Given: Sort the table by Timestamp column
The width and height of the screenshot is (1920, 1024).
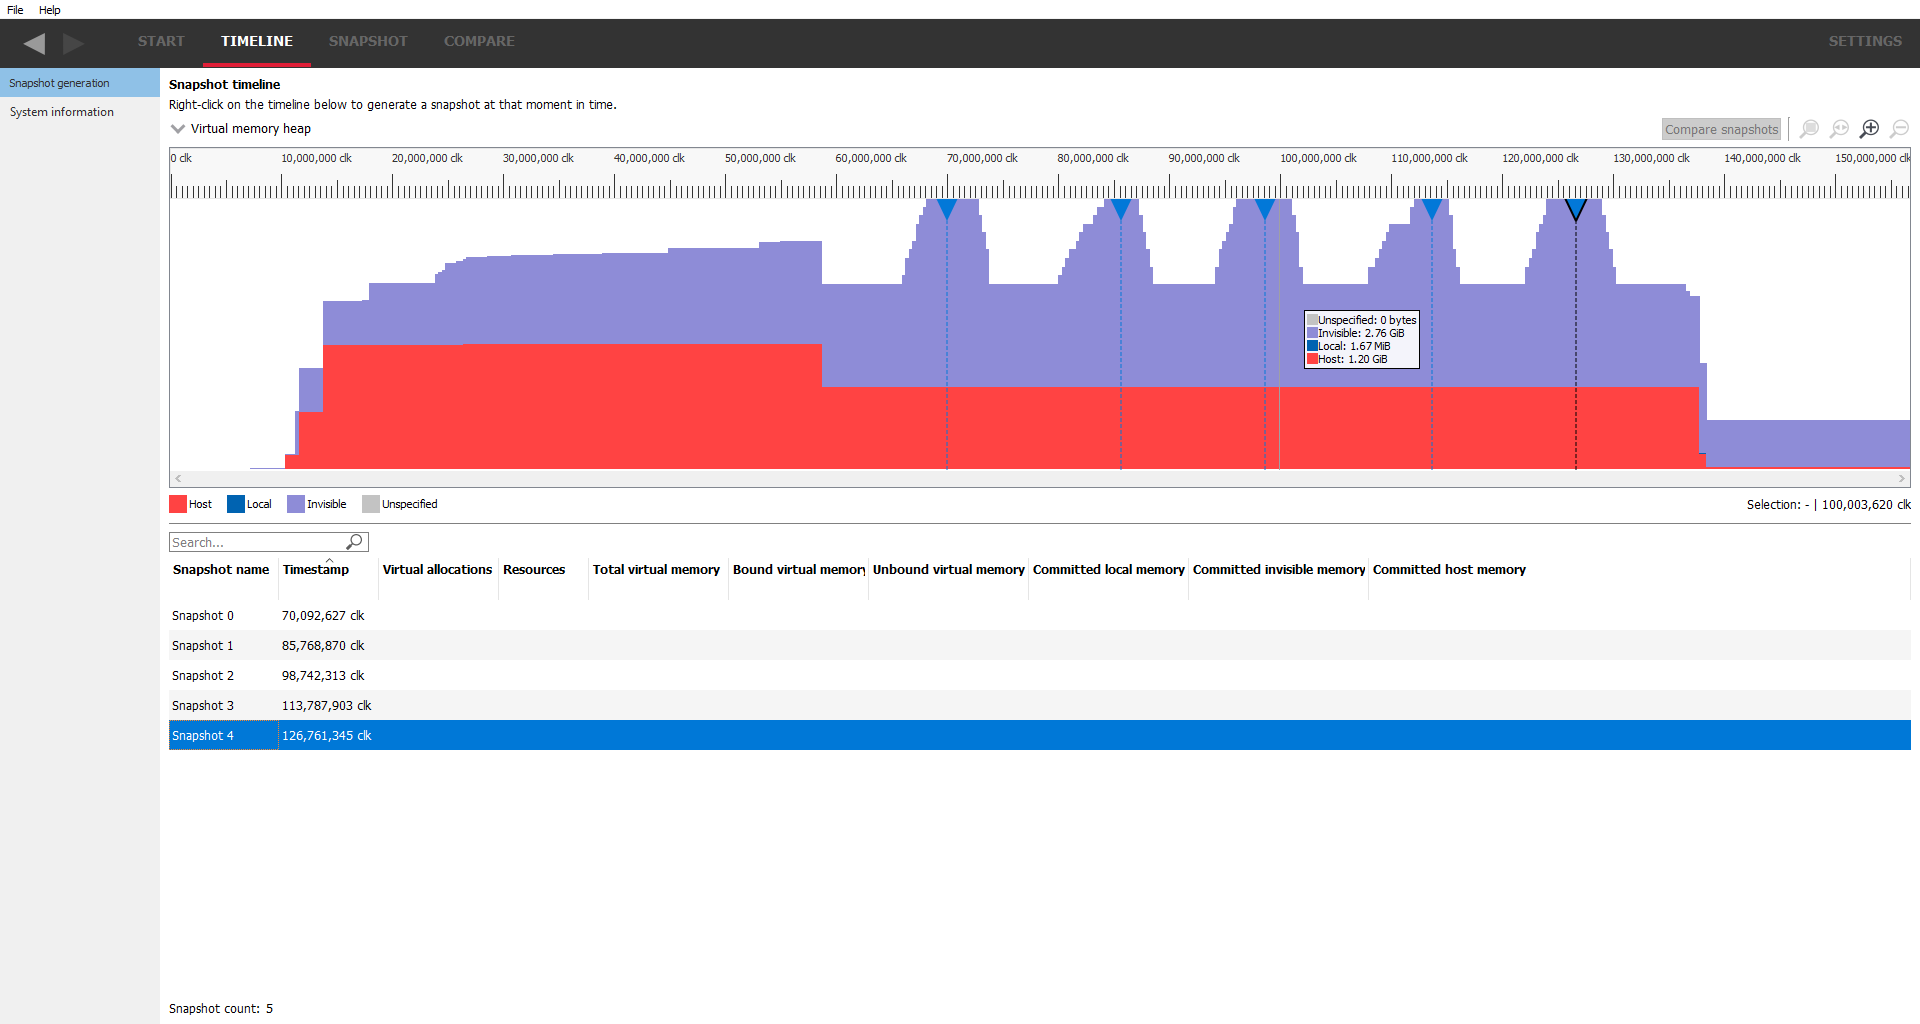Looking at the screenshot, I should pos(316,570).
